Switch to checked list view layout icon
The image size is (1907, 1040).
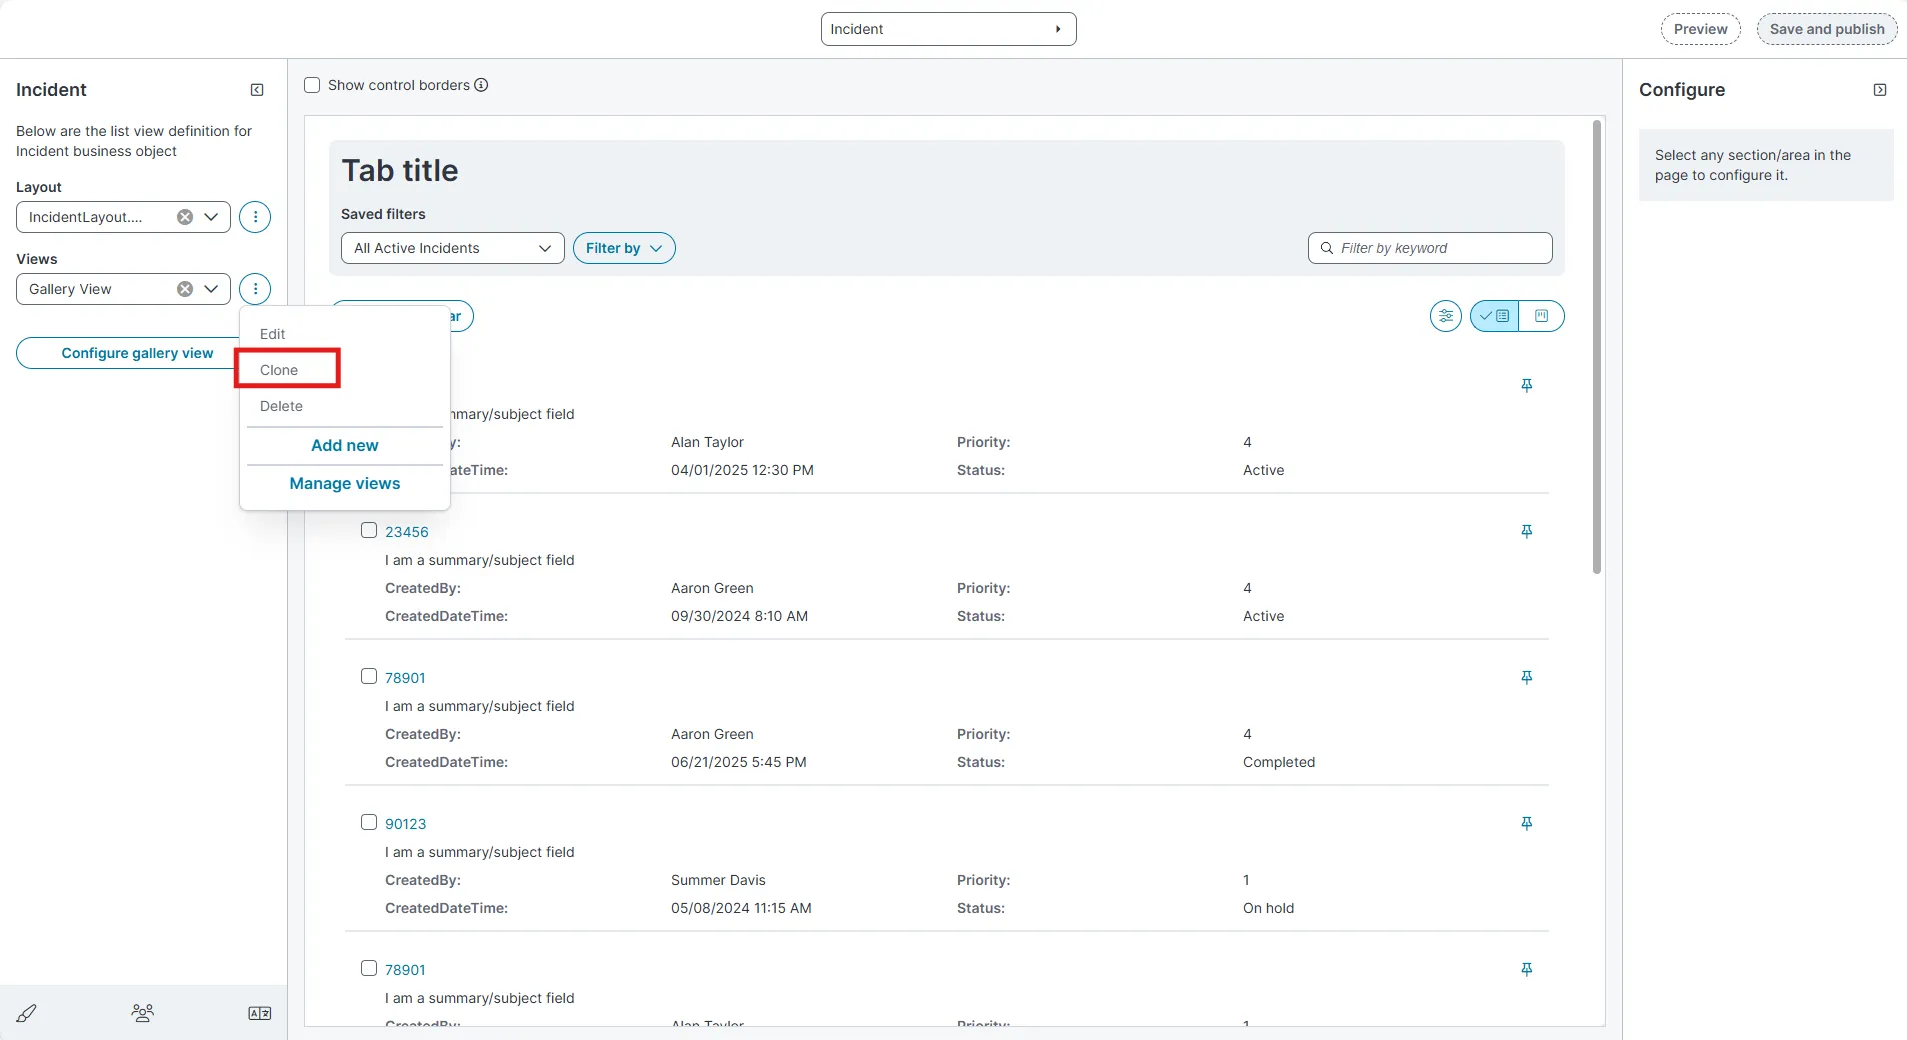[1494, 316]
